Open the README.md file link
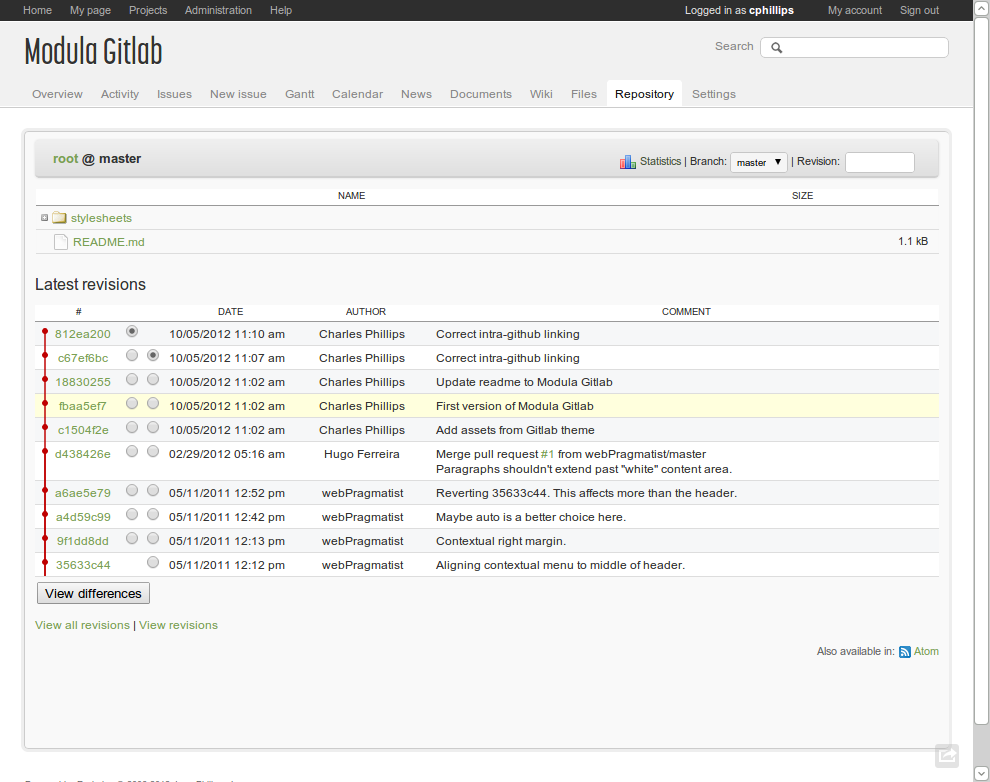The image size is (990, 782). pyautogui.click(x=109, y=242)
